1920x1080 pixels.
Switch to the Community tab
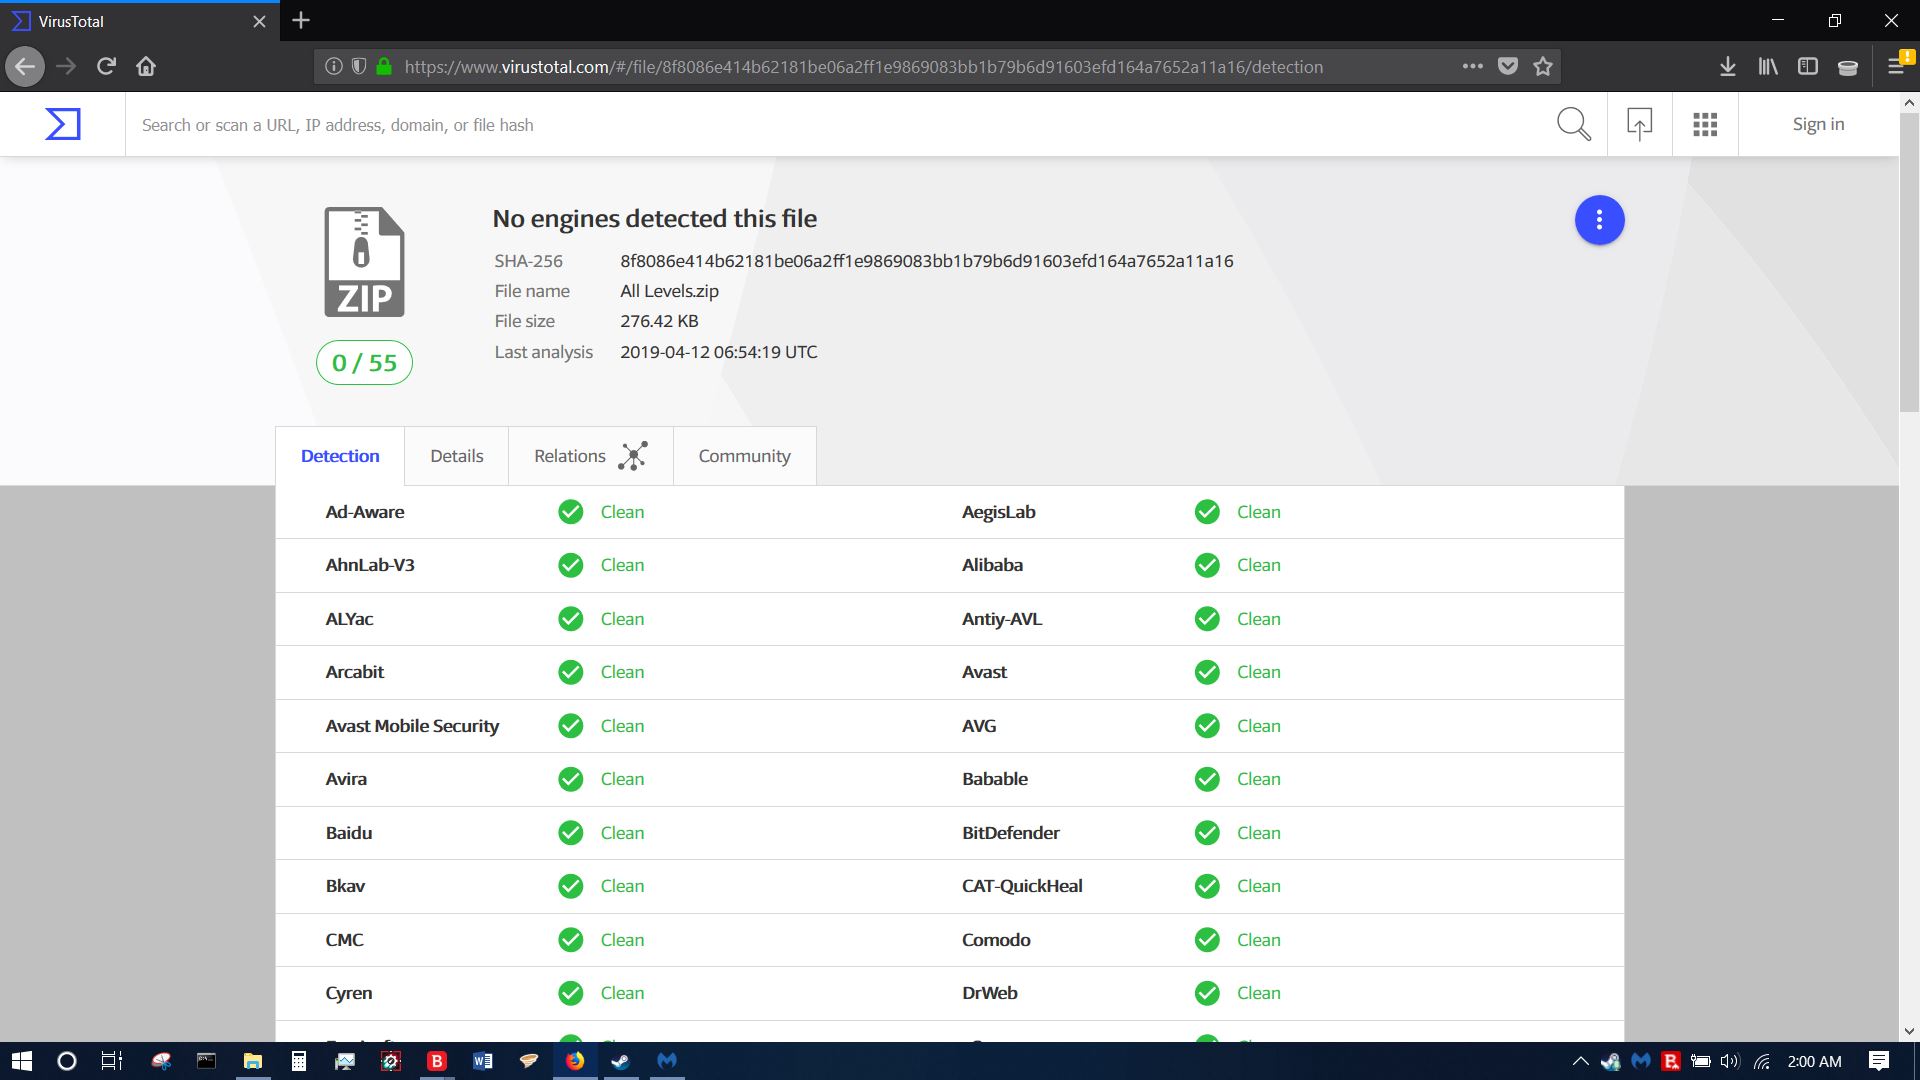pos(744,456)
